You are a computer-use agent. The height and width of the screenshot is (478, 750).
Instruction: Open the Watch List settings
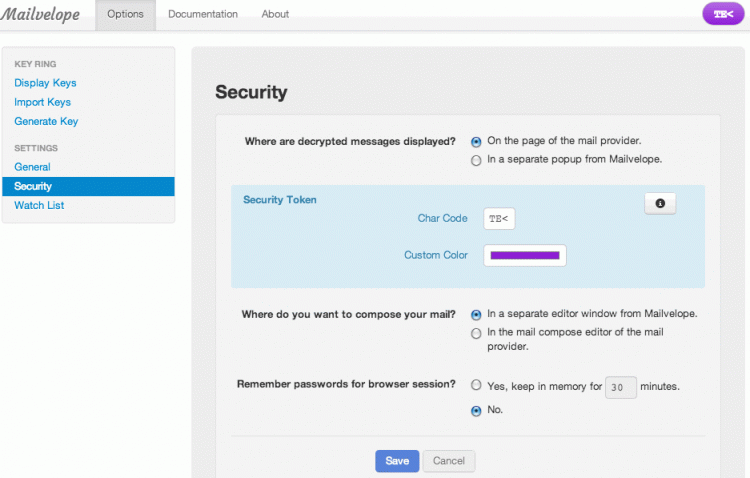coord(38,205)
